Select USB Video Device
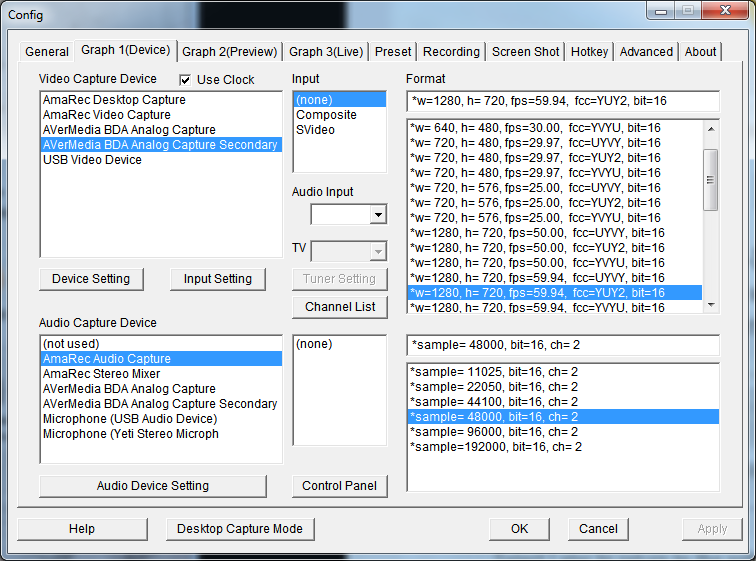756x561 pixels. tap(161, 160)
